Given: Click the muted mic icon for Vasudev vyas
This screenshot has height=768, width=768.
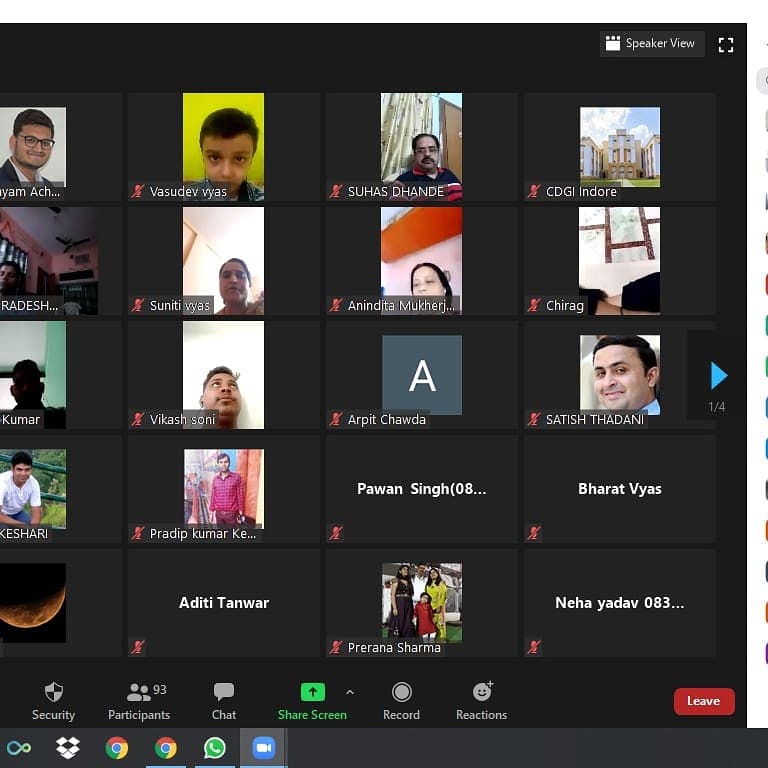Looking at the screenshot, I should [138, 191].
